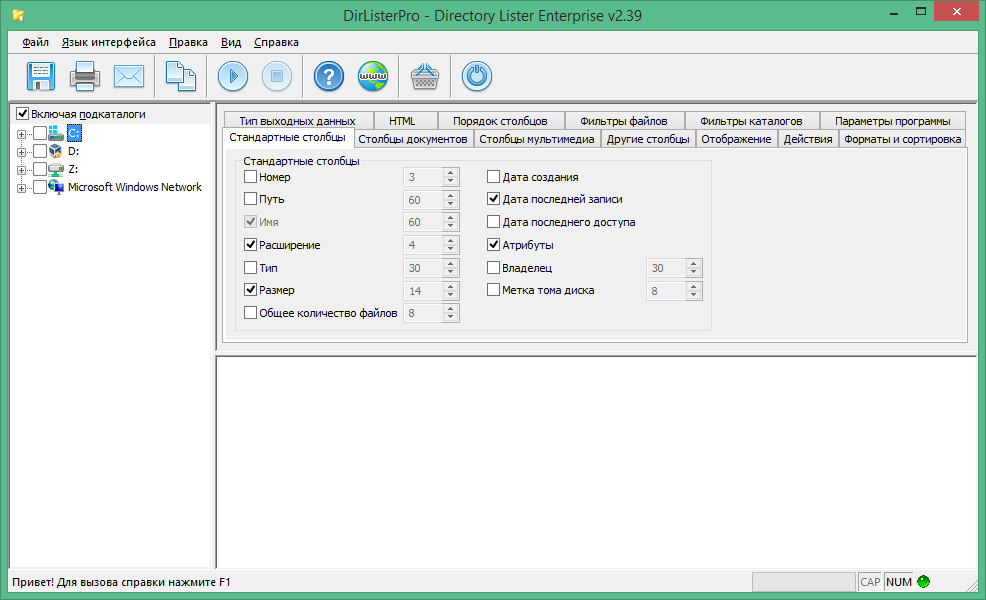
Task: Enable Общее количество файлов checkbox
Action: click(x=250, y=313)
